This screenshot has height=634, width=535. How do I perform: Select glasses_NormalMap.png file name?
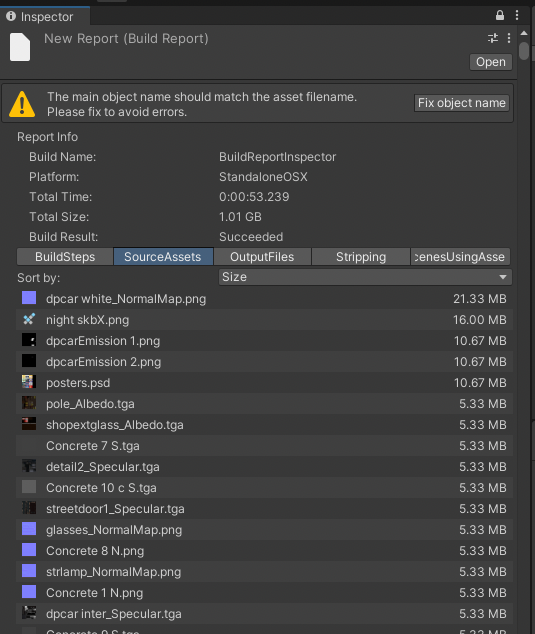click(x=114, y=530)
